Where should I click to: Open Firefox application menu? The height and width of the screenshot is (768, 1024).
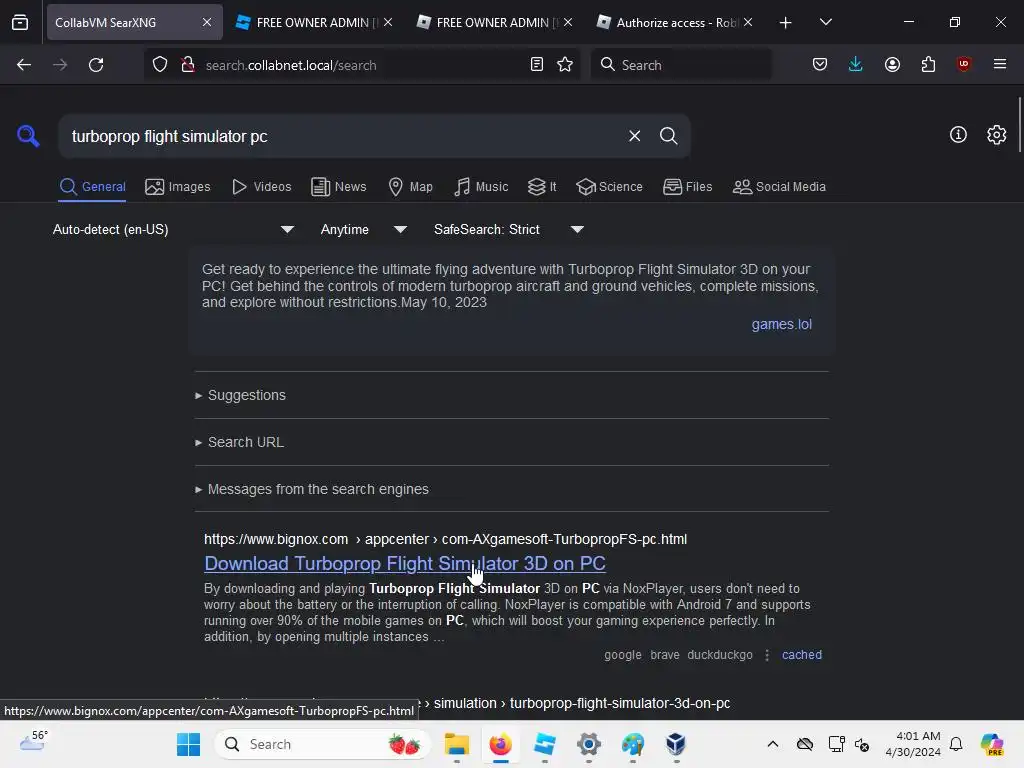1000,64
